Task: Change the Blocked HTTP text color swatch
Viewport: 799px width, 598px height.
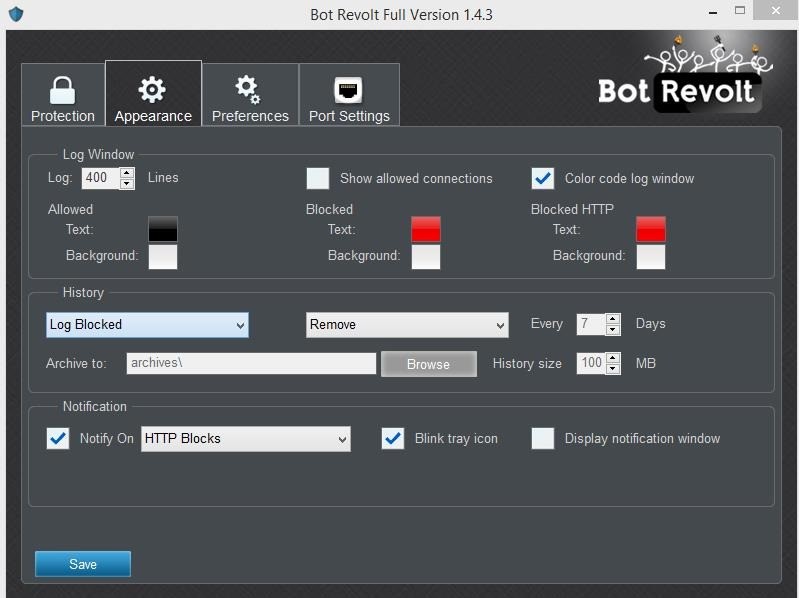Action: [651, 229]
